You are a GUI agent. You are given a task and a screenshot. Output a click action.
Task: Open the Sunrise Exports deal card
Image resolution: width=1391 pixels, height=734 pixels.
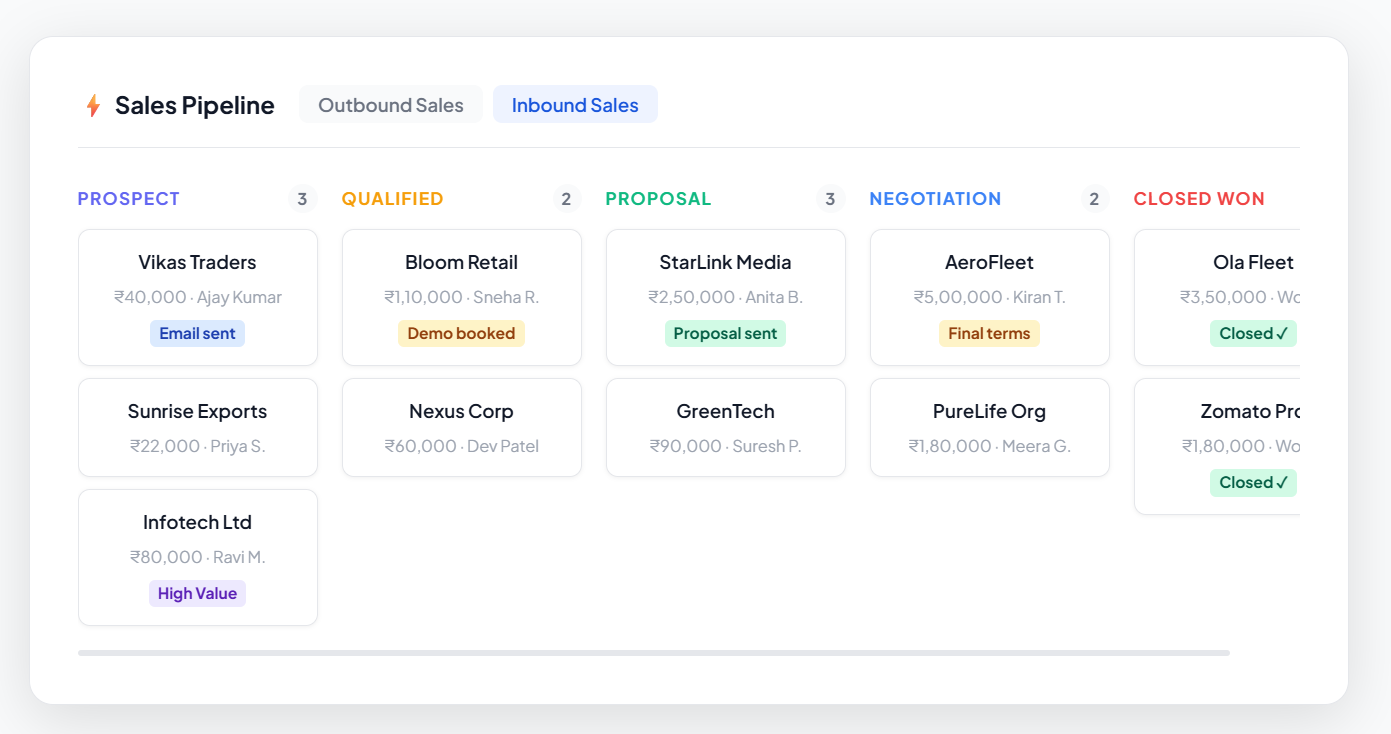tap(198, 427)
